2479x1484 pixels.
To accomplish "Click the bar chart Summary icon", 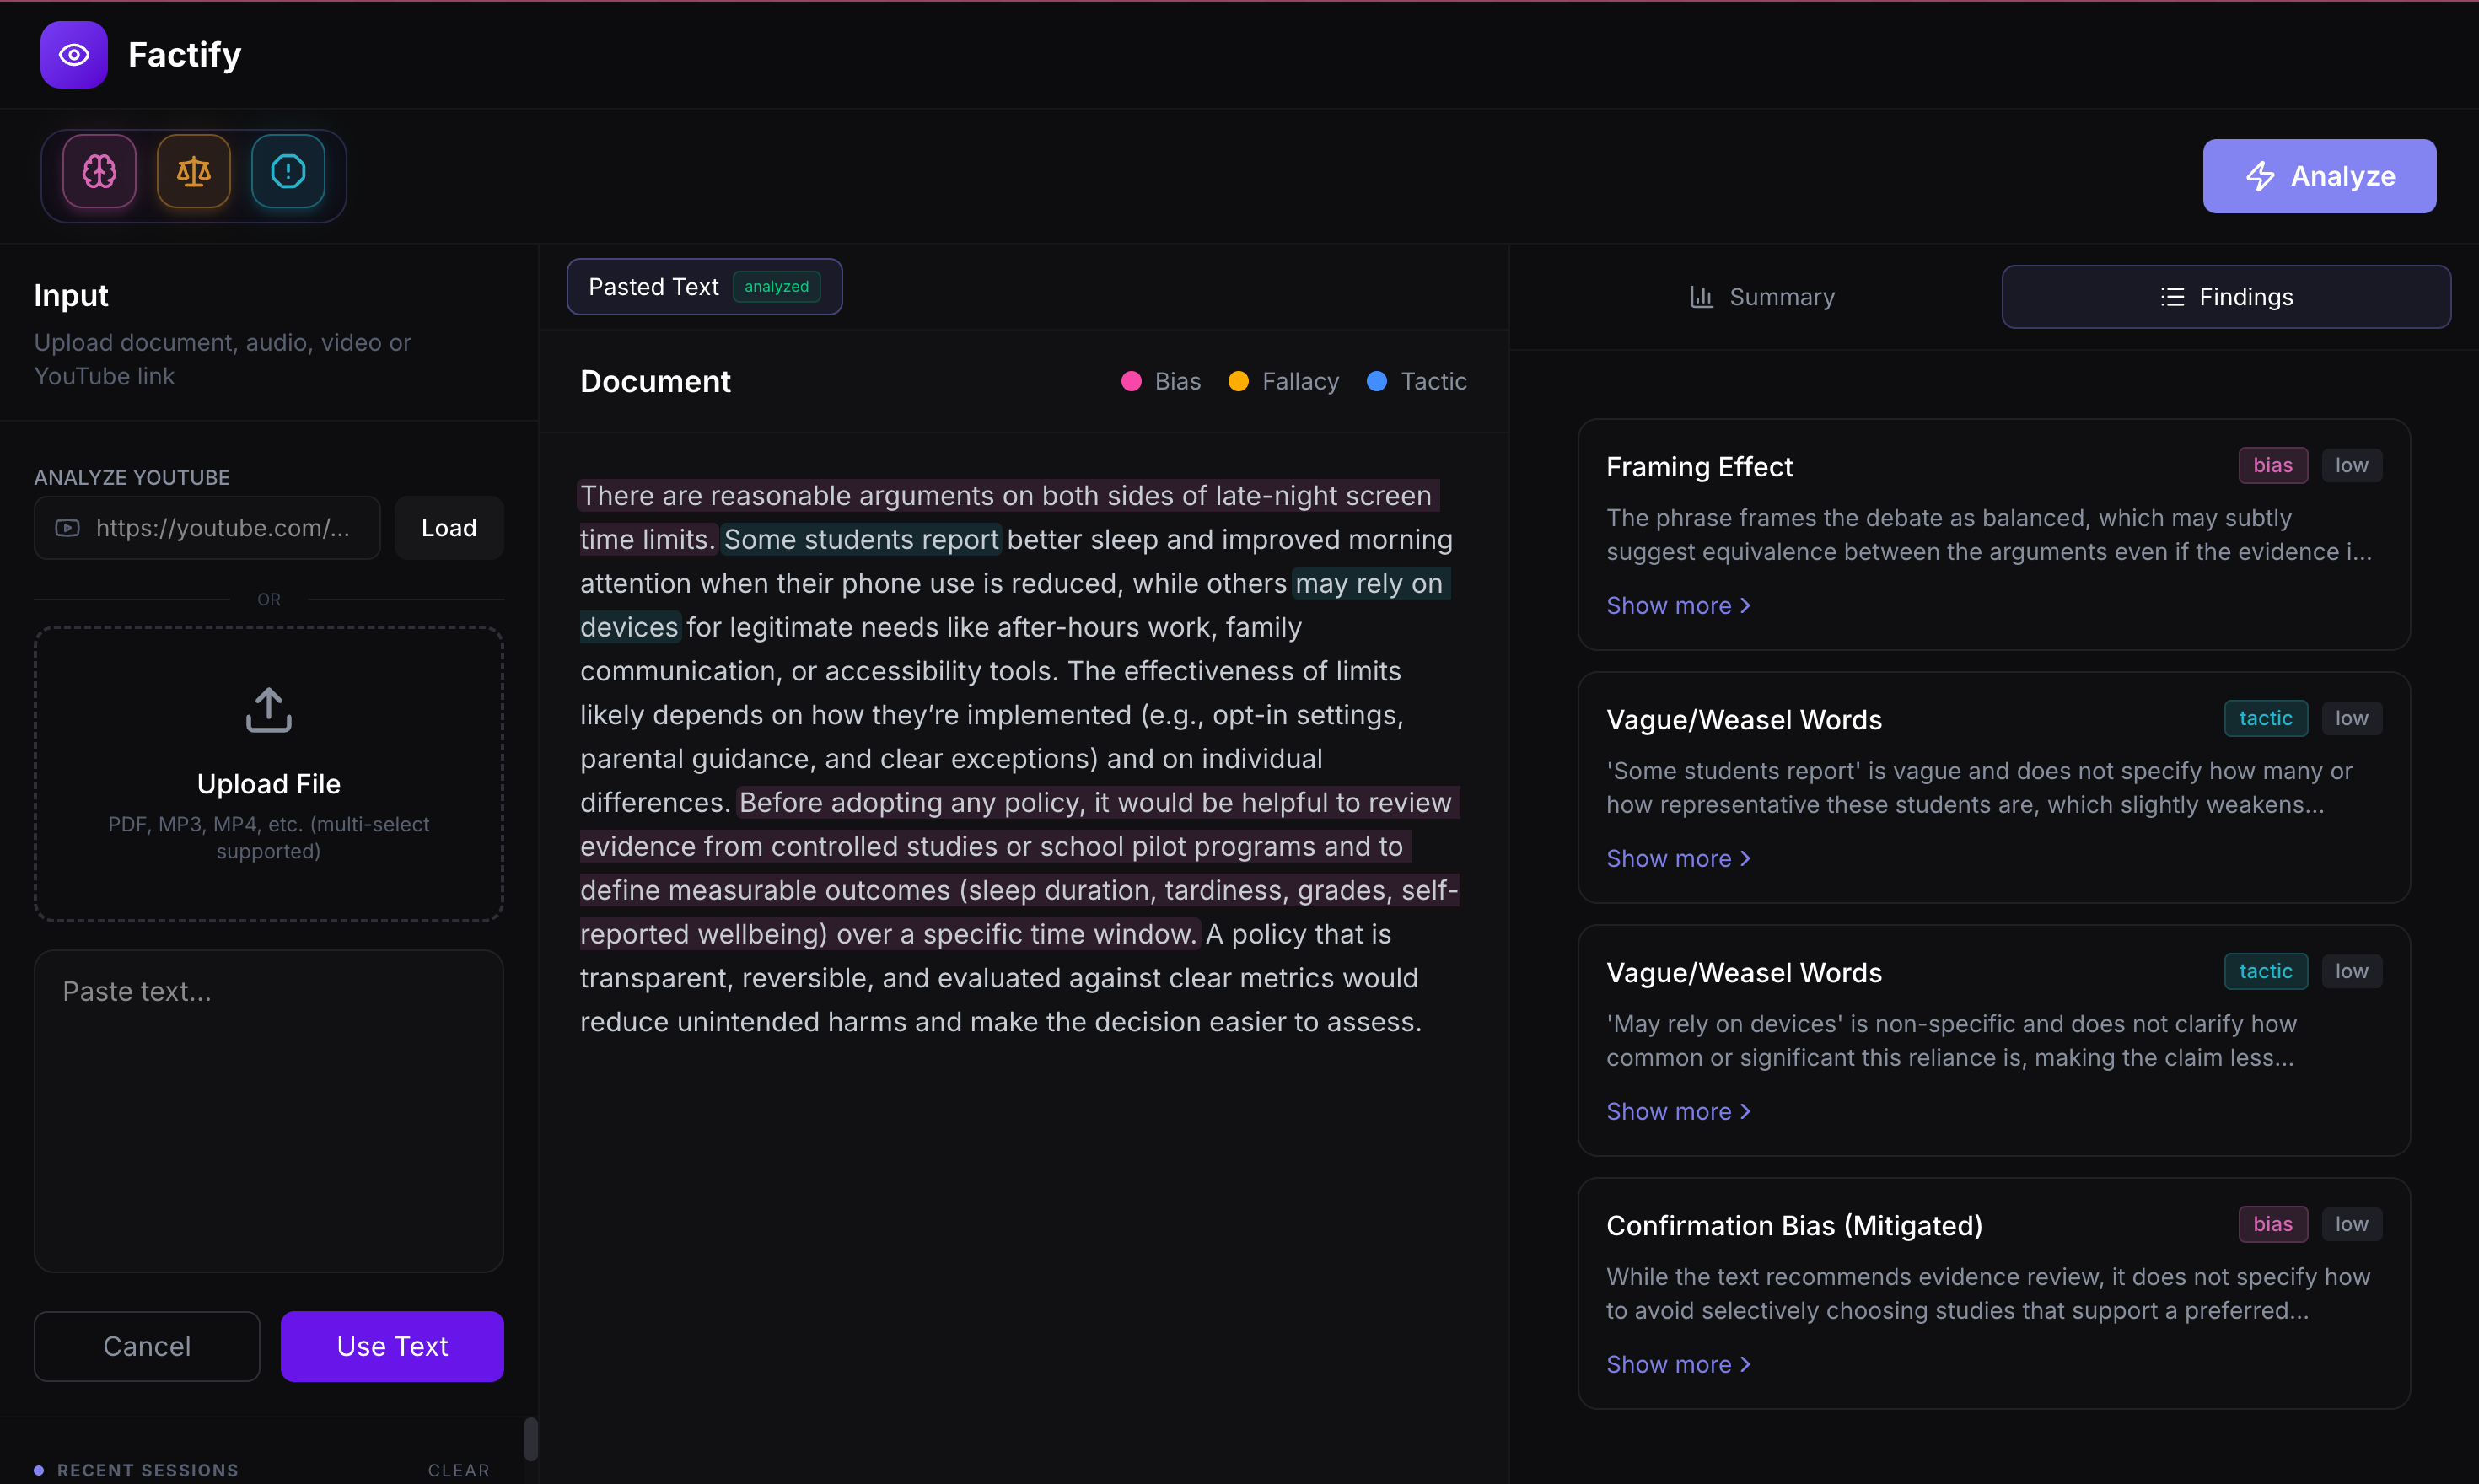I will [1701, 297].
